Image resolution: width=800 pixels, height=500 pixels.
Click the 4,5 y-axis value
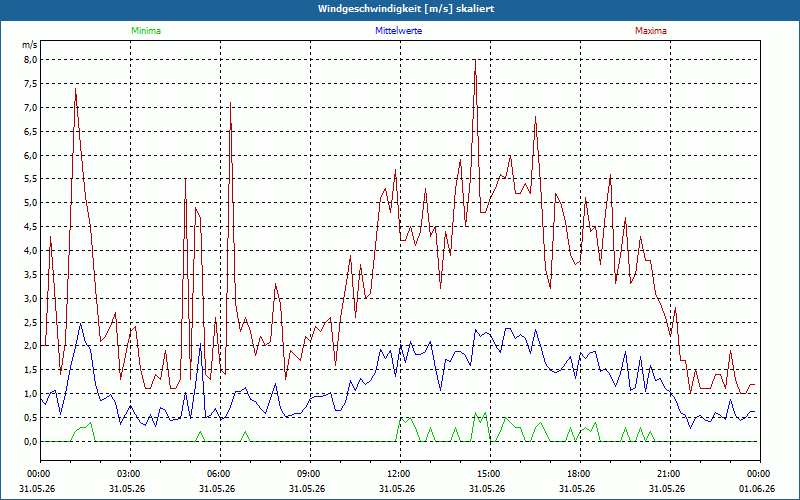(30, 227)
